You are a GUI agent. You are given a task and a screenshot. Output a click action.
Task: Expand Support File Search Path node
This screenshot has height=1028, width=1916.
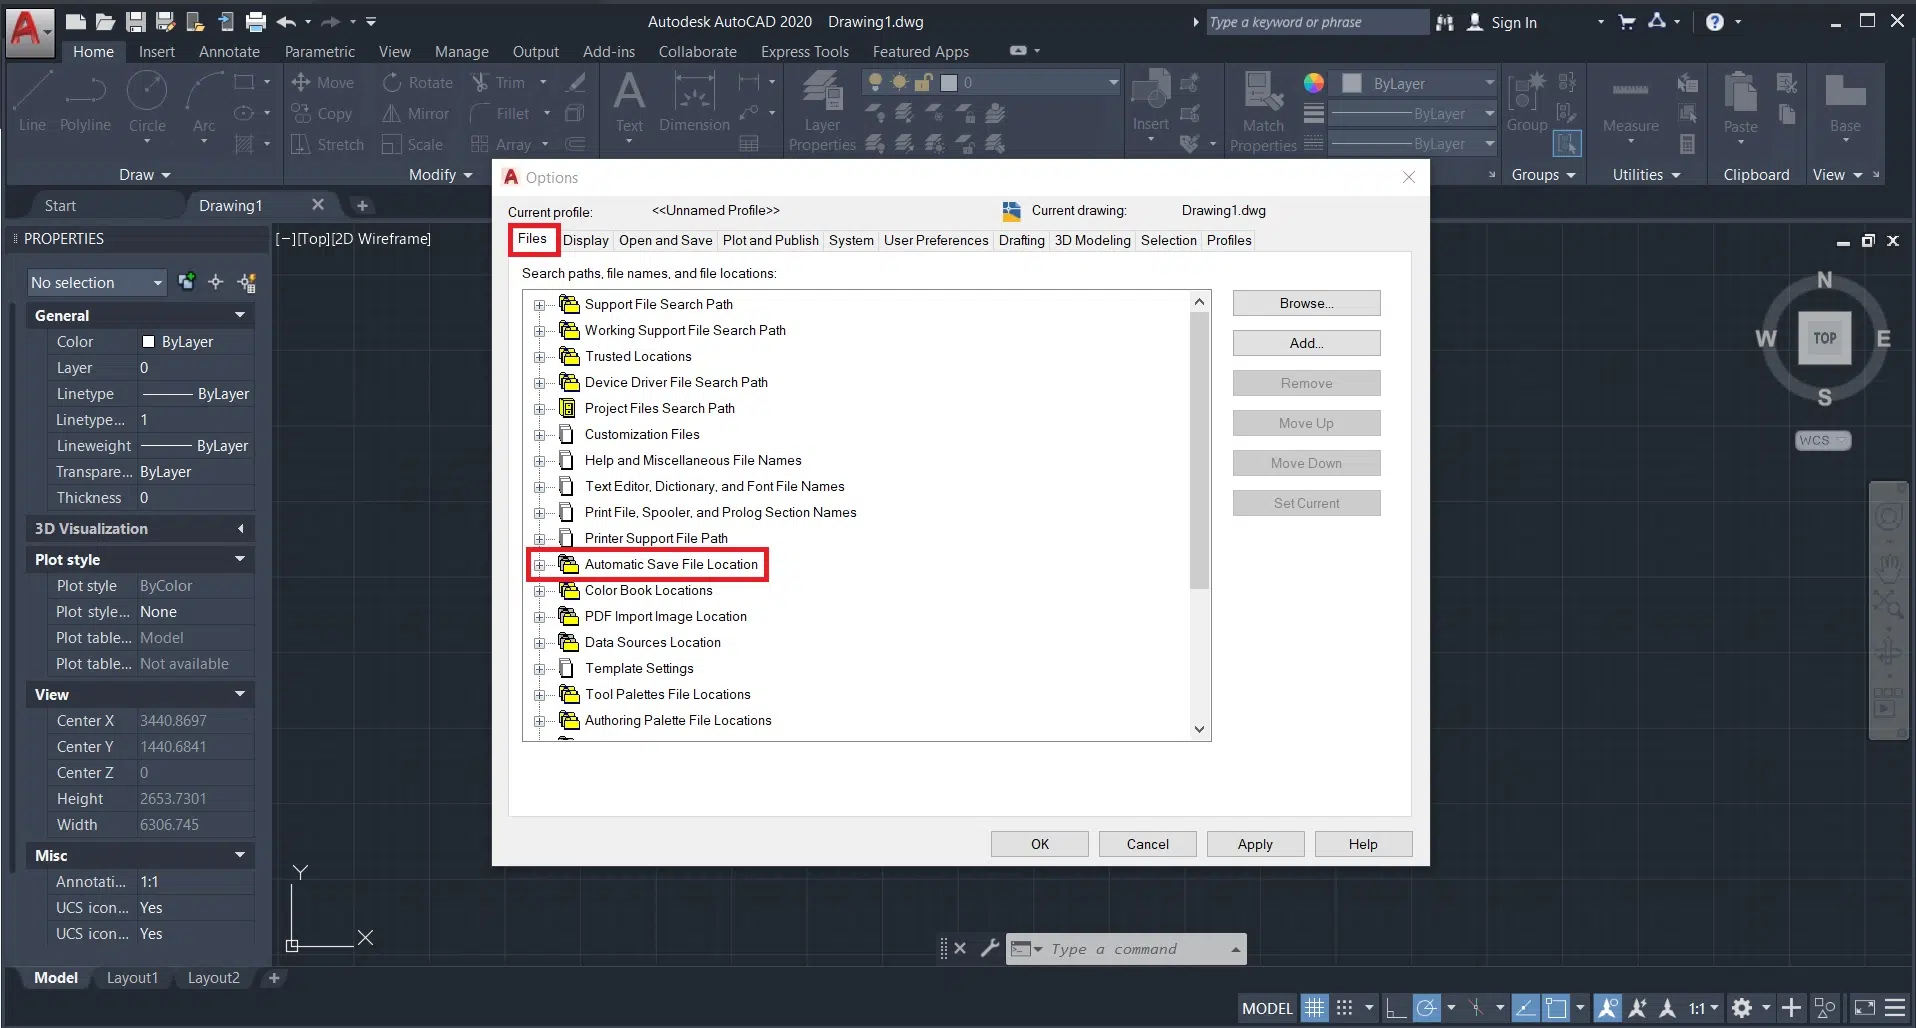tap(540, 305)
